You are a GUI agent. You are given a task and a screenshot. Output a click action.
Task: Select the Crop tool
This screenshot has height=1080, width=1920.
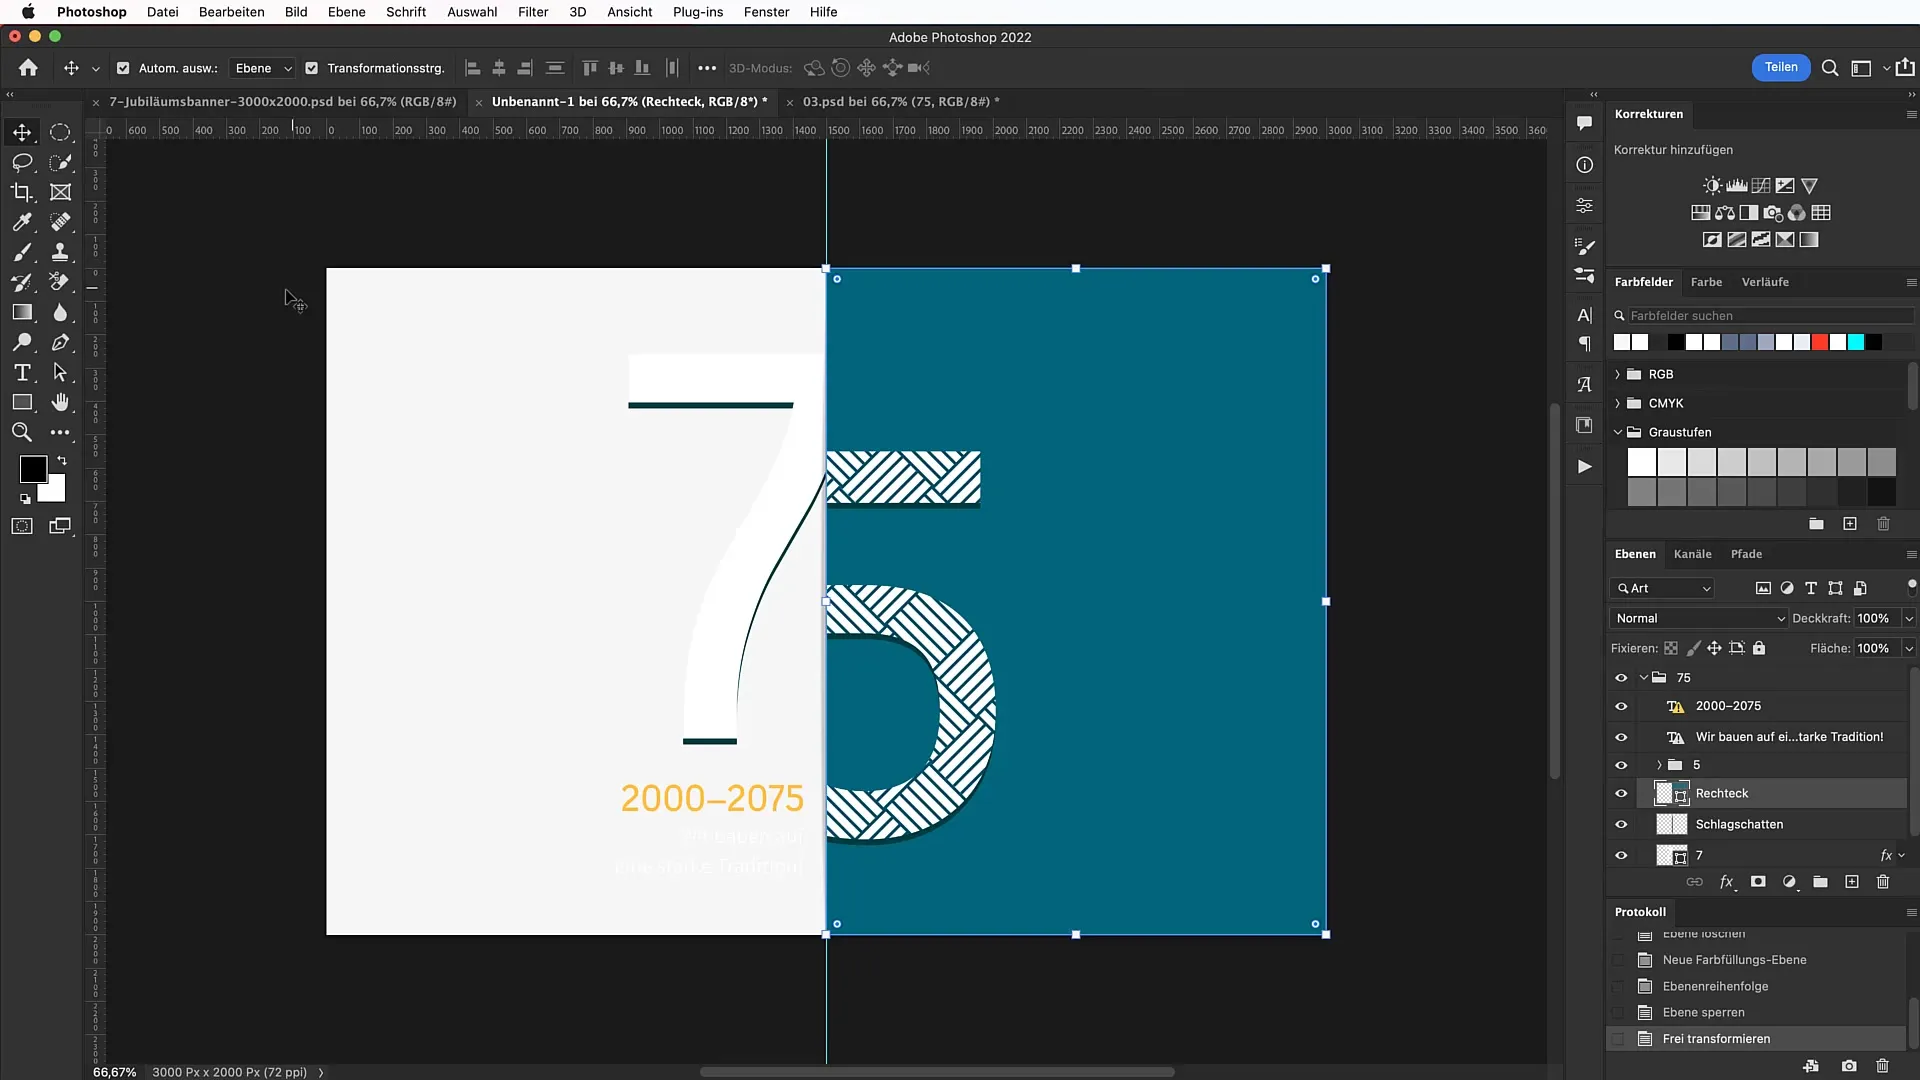coord(22,191)
